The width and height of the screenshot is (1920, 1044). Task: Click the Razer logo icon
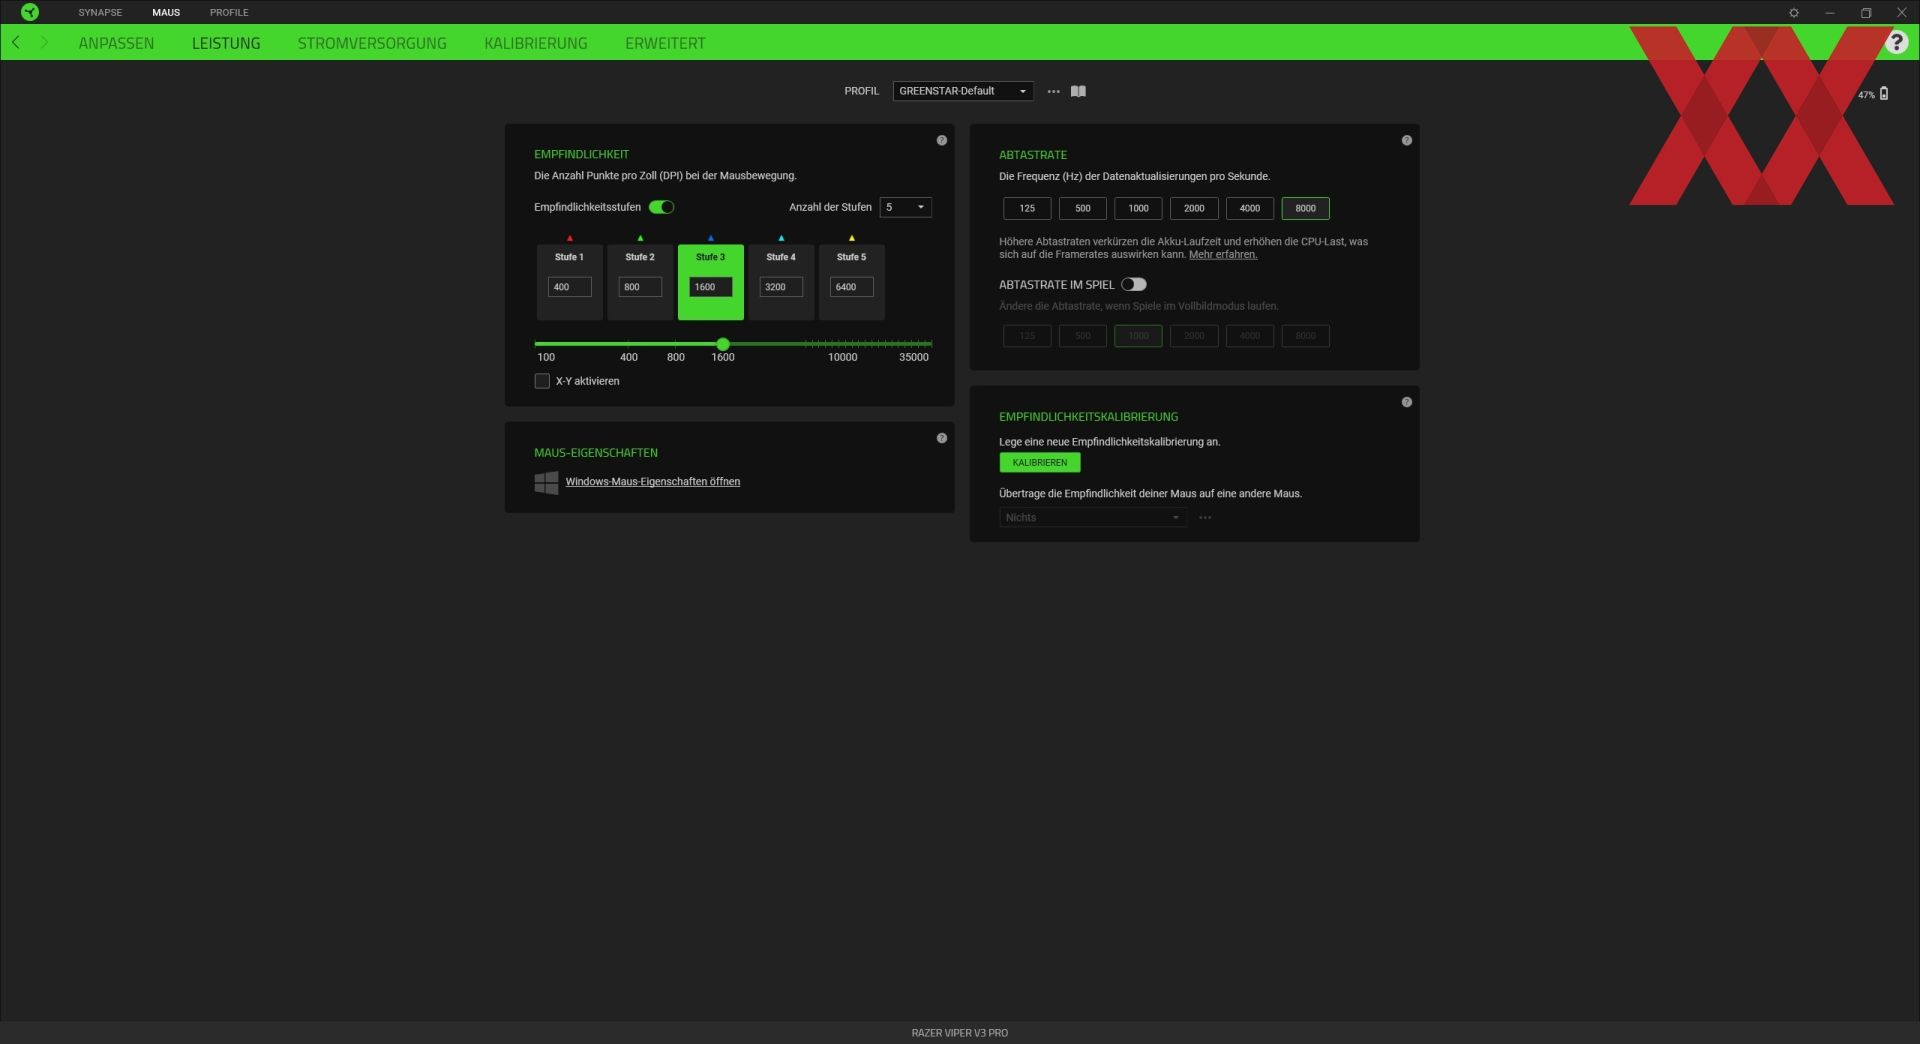30,12
